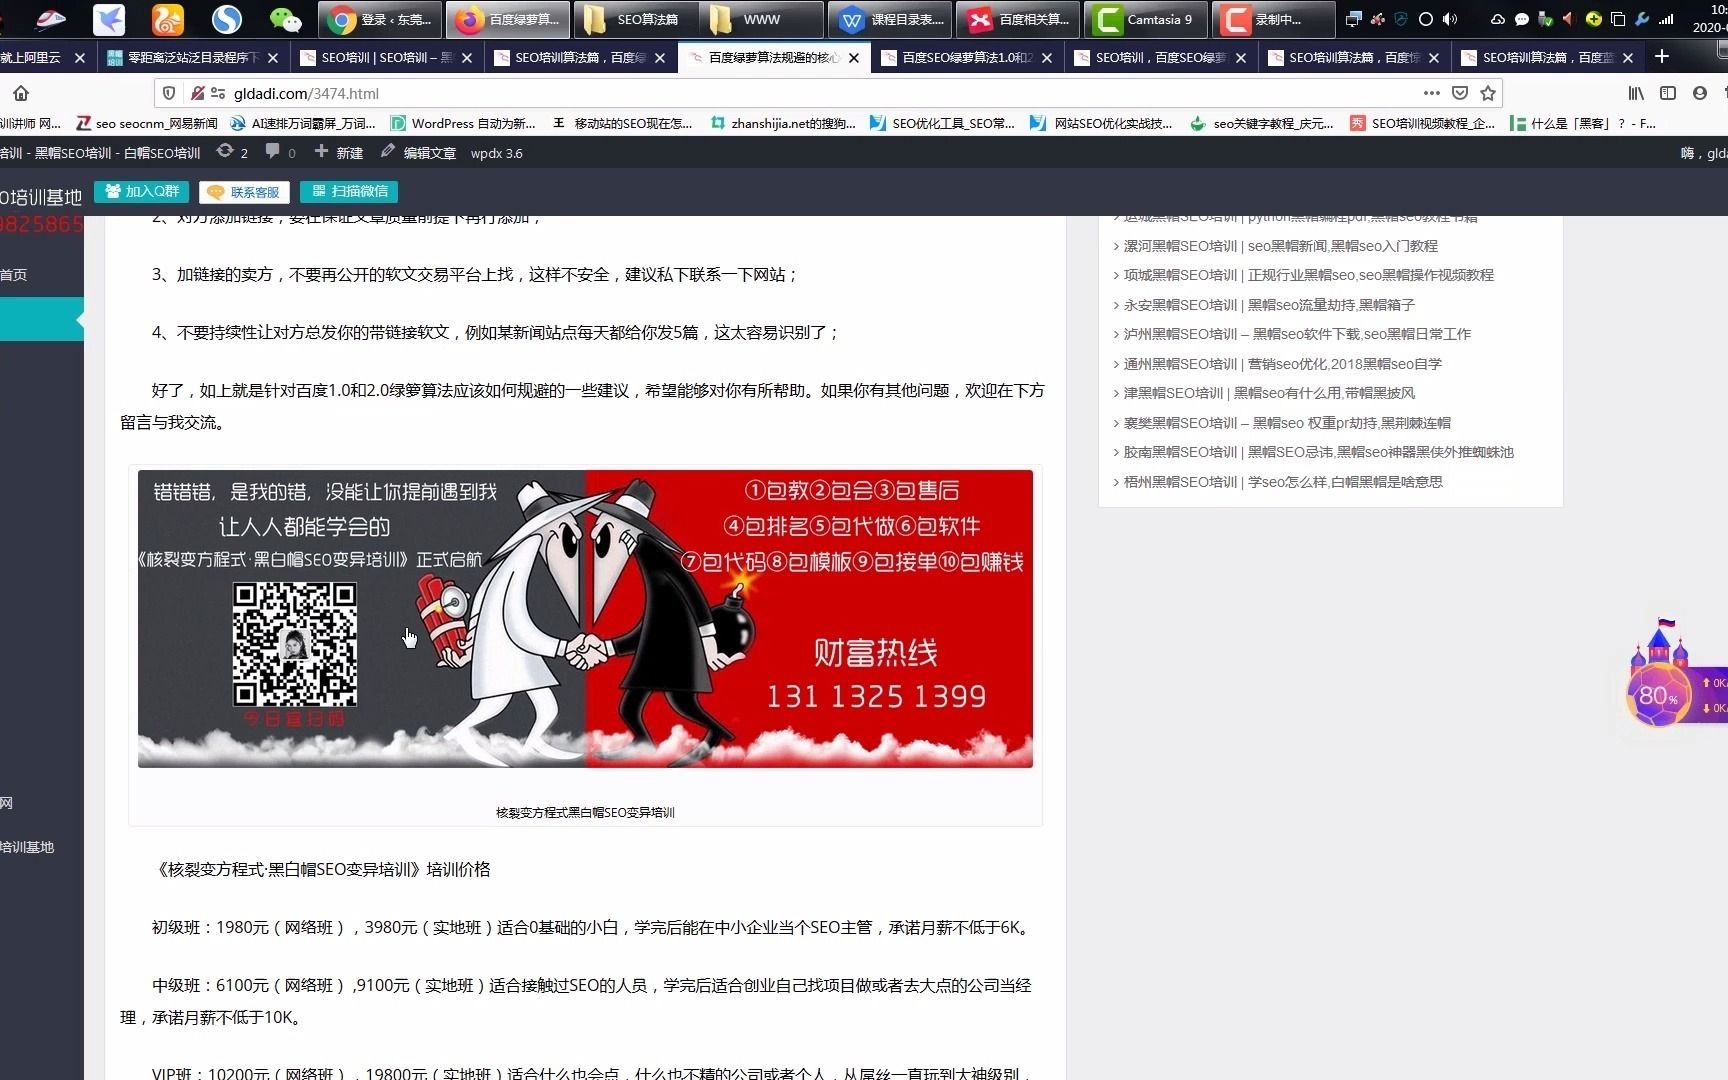1728x1080 pixels.
Task: Open the Firefox library icon
Action: 1636,93
